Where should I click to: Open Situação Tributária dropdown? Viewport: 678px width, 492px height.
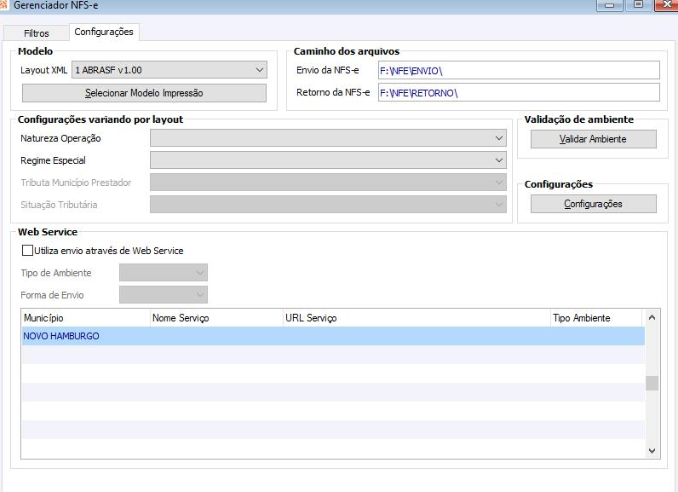[x=328, y=204]
